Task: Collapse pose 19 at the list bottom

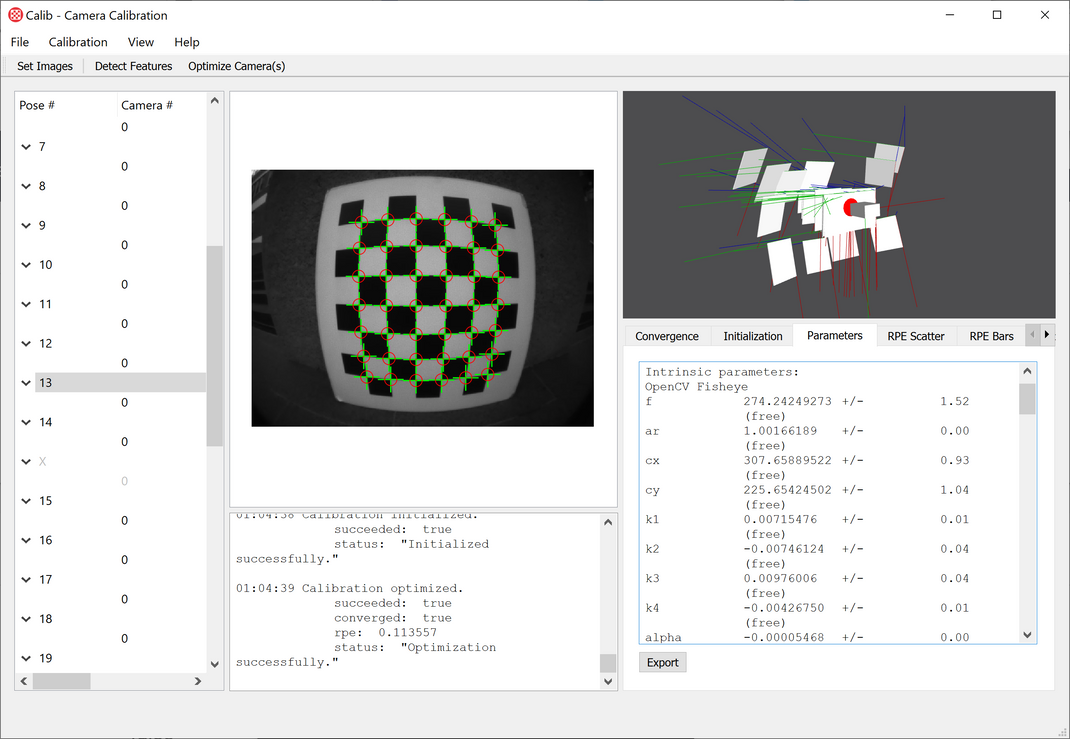Action: (25, 658)
